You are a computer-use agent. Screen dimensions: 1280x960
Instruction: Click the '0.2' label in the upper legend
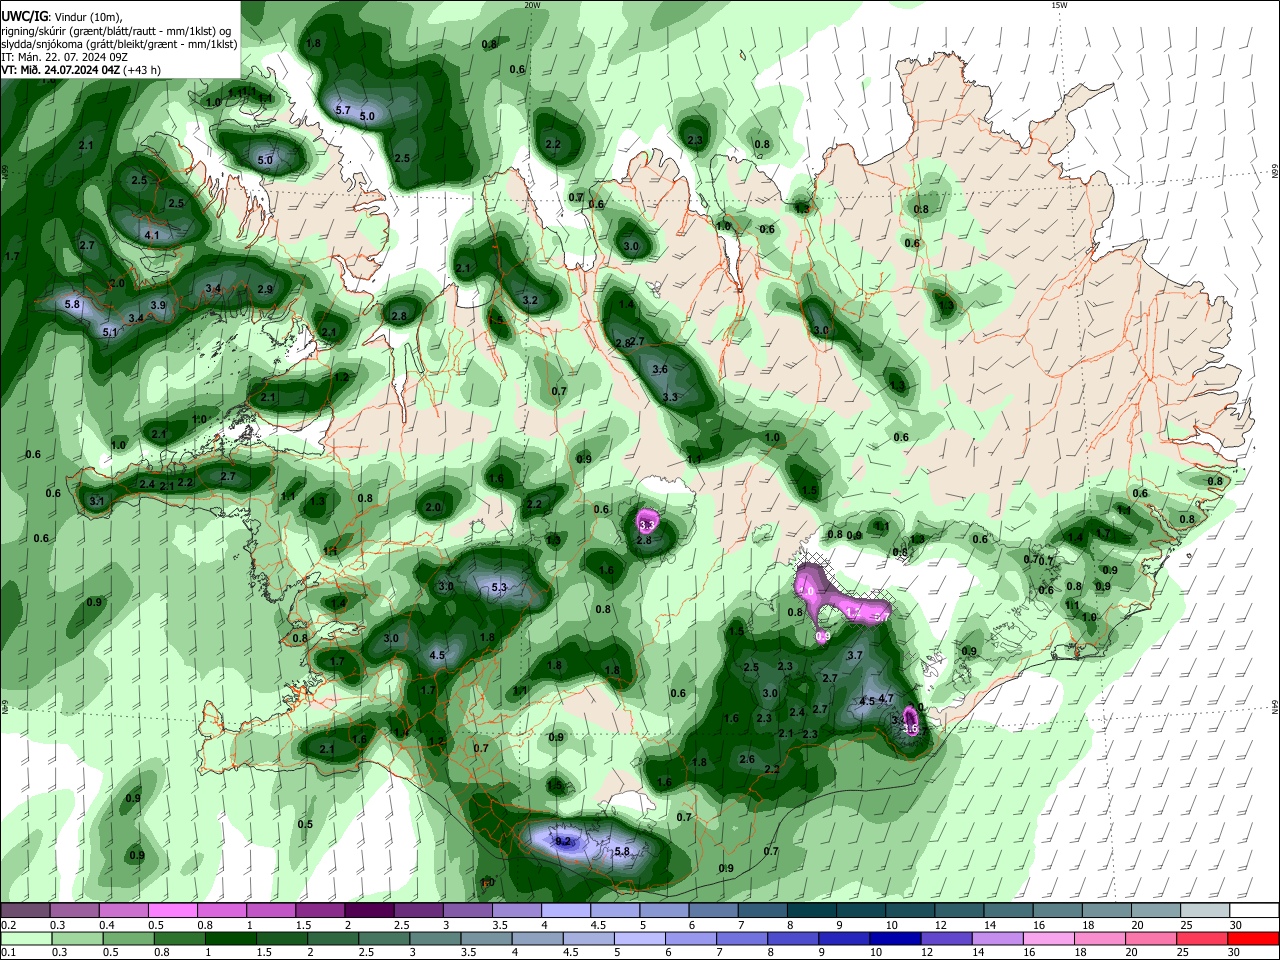[x=8, y=925]
